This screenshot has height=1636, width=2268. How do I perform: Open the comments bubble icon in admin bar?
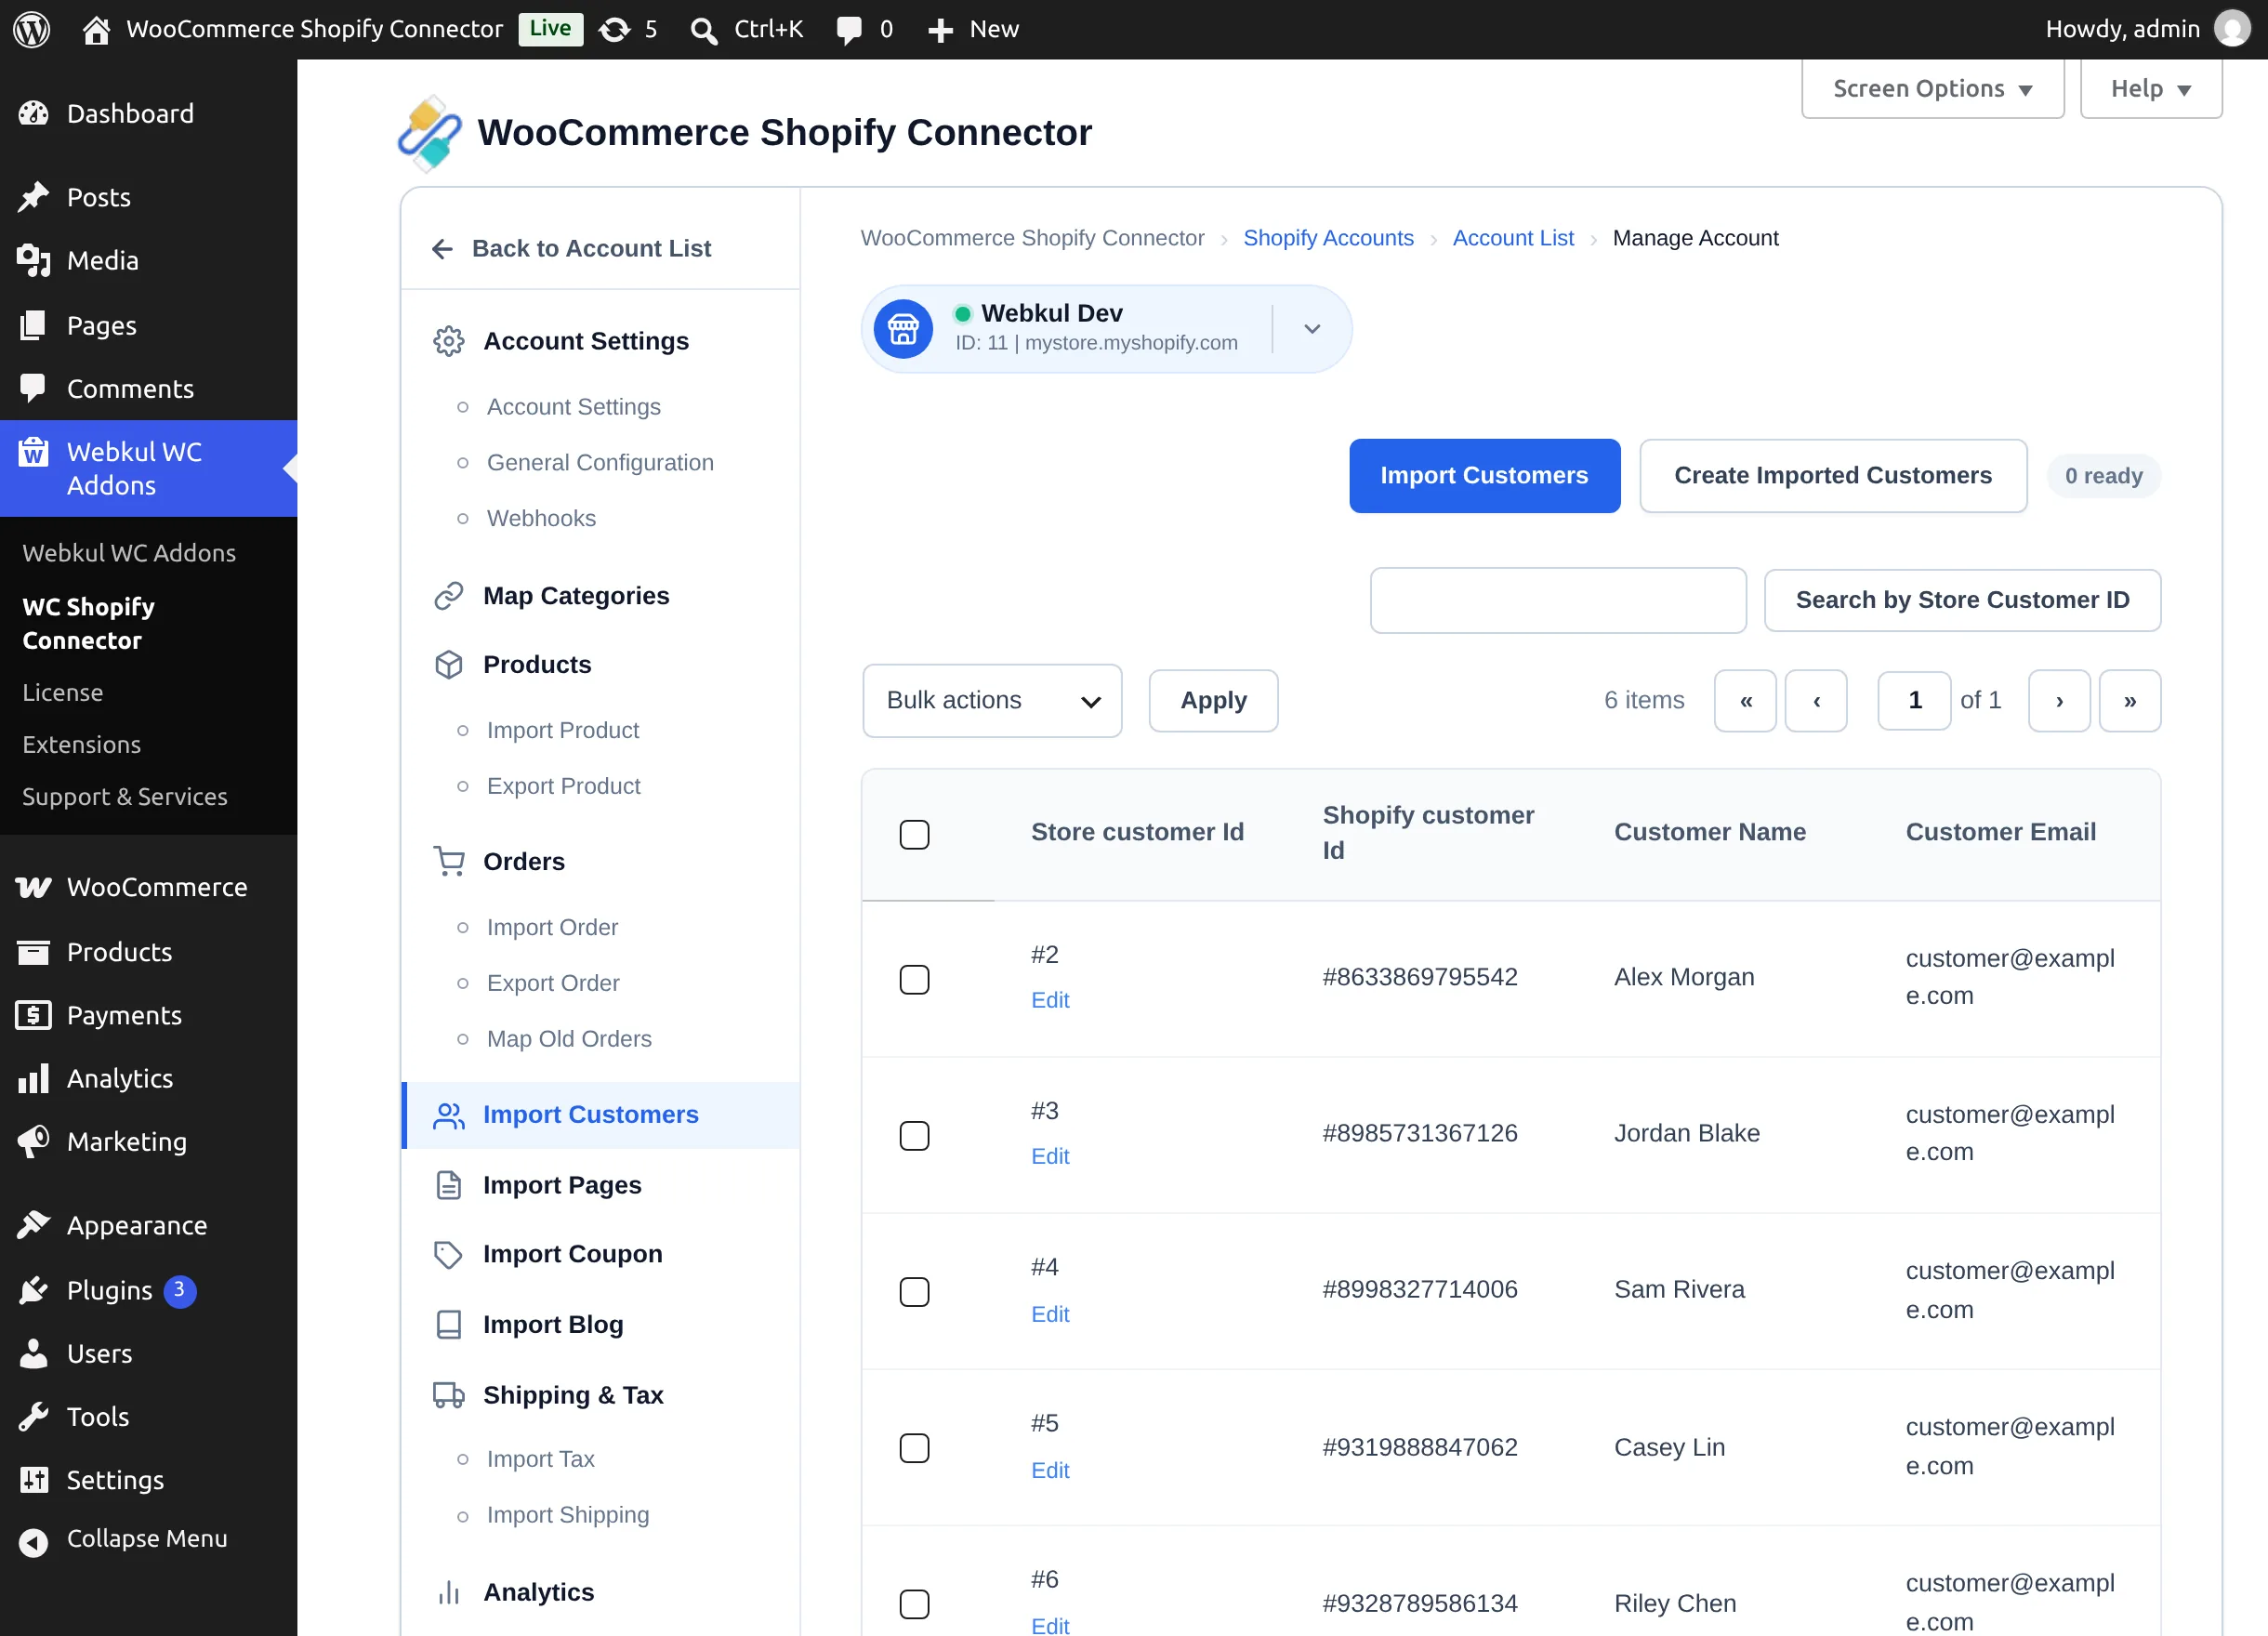pos(849,30)
